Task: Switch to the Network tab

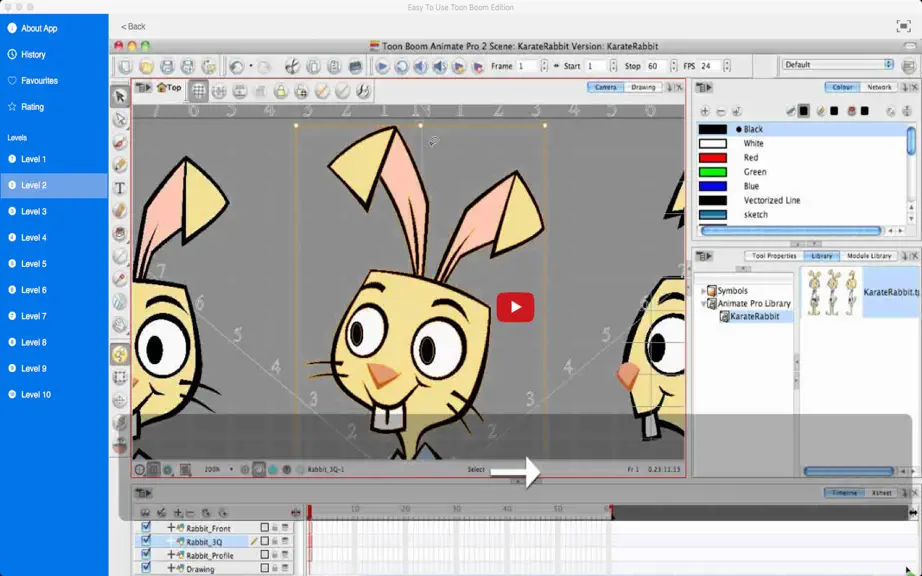Action: click(879, 87)
